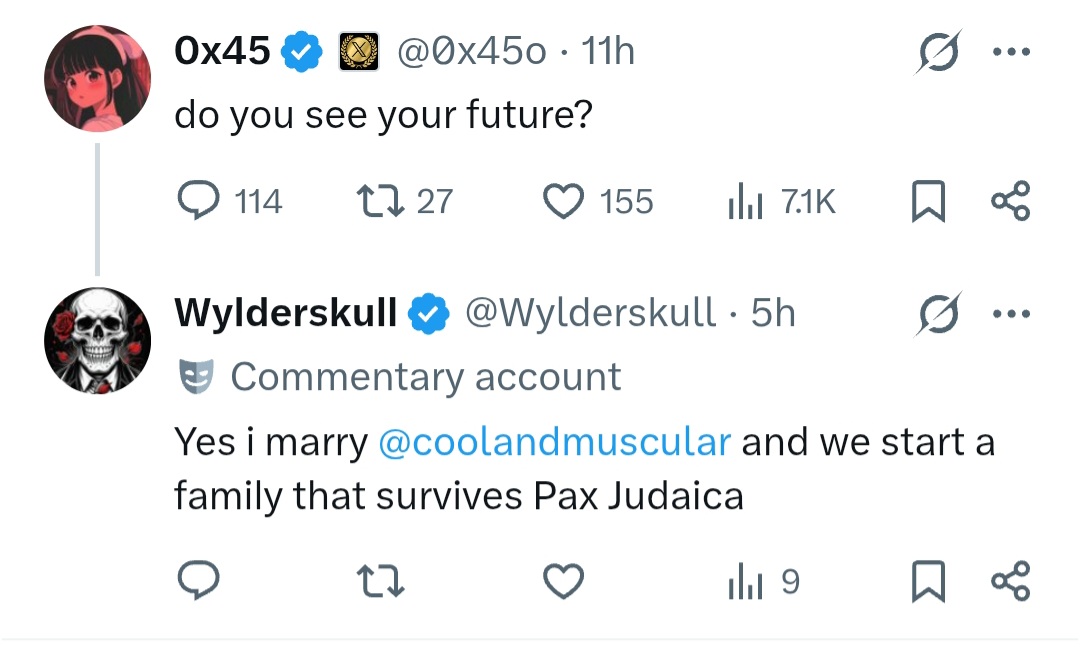Image resolution: width=1080 pixels, height=648 pixels.
Task: View analytics on Wylderskull's reply
Action: point(746,581)
